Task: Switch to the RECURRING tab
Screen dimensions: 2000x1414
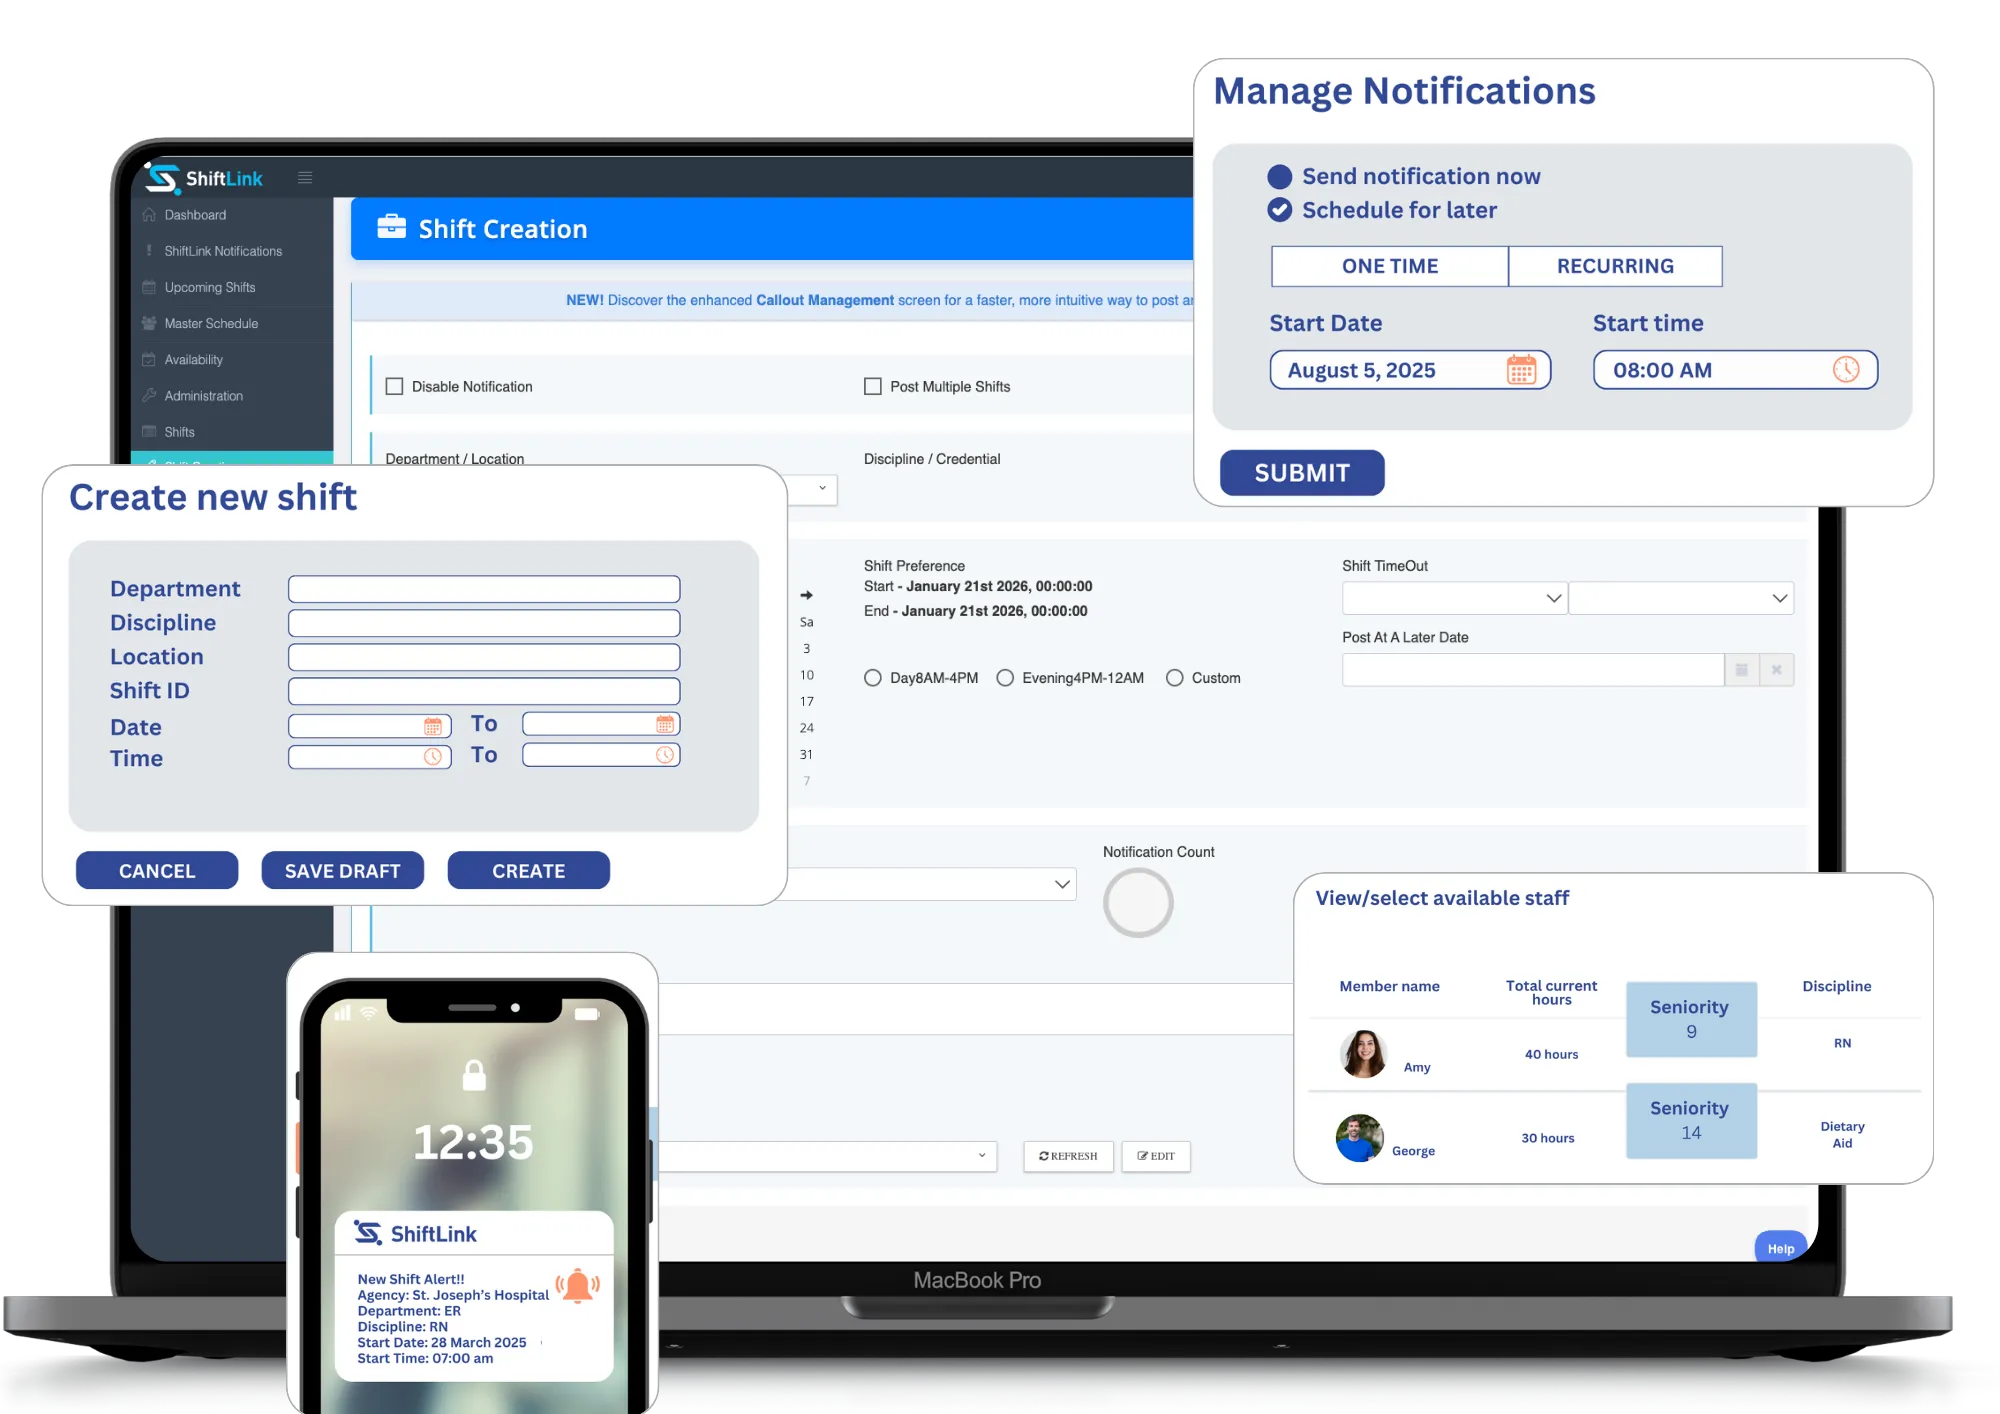Action: 1614,266
